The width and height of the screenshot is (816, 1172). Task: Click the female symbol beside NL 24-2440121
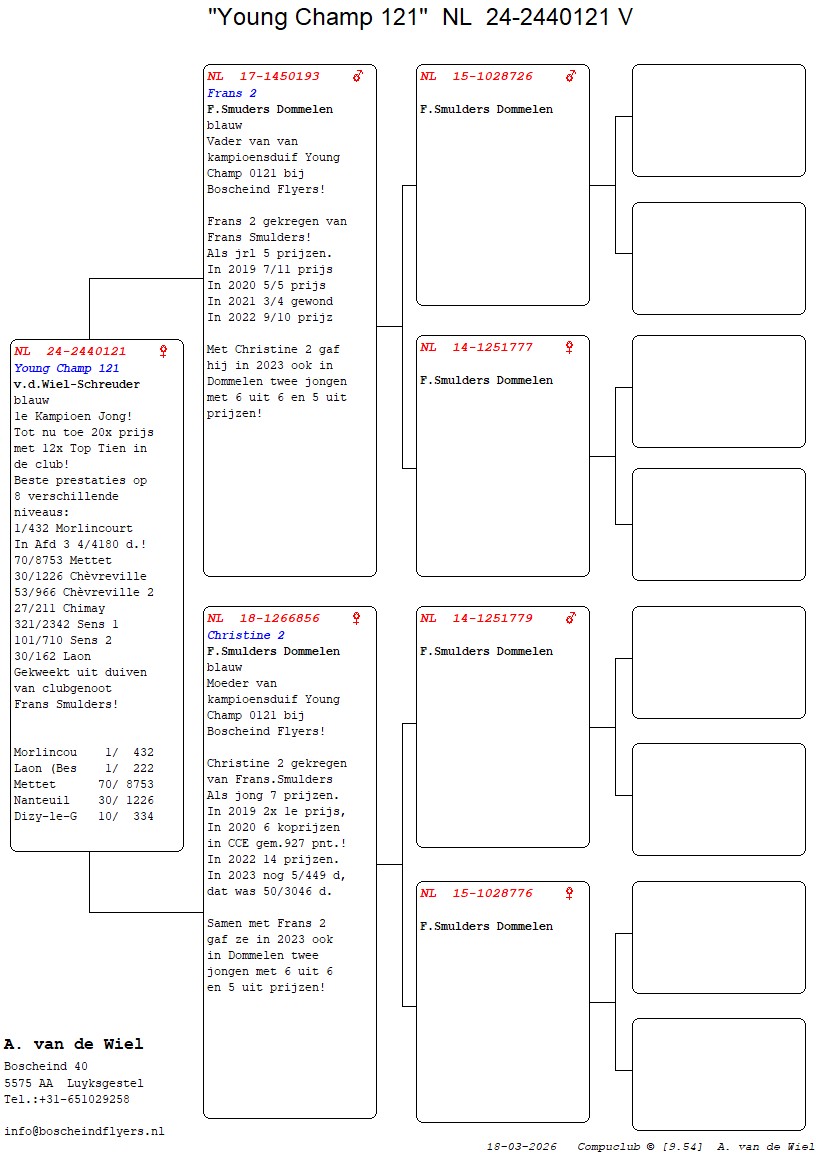click(163, 352)
